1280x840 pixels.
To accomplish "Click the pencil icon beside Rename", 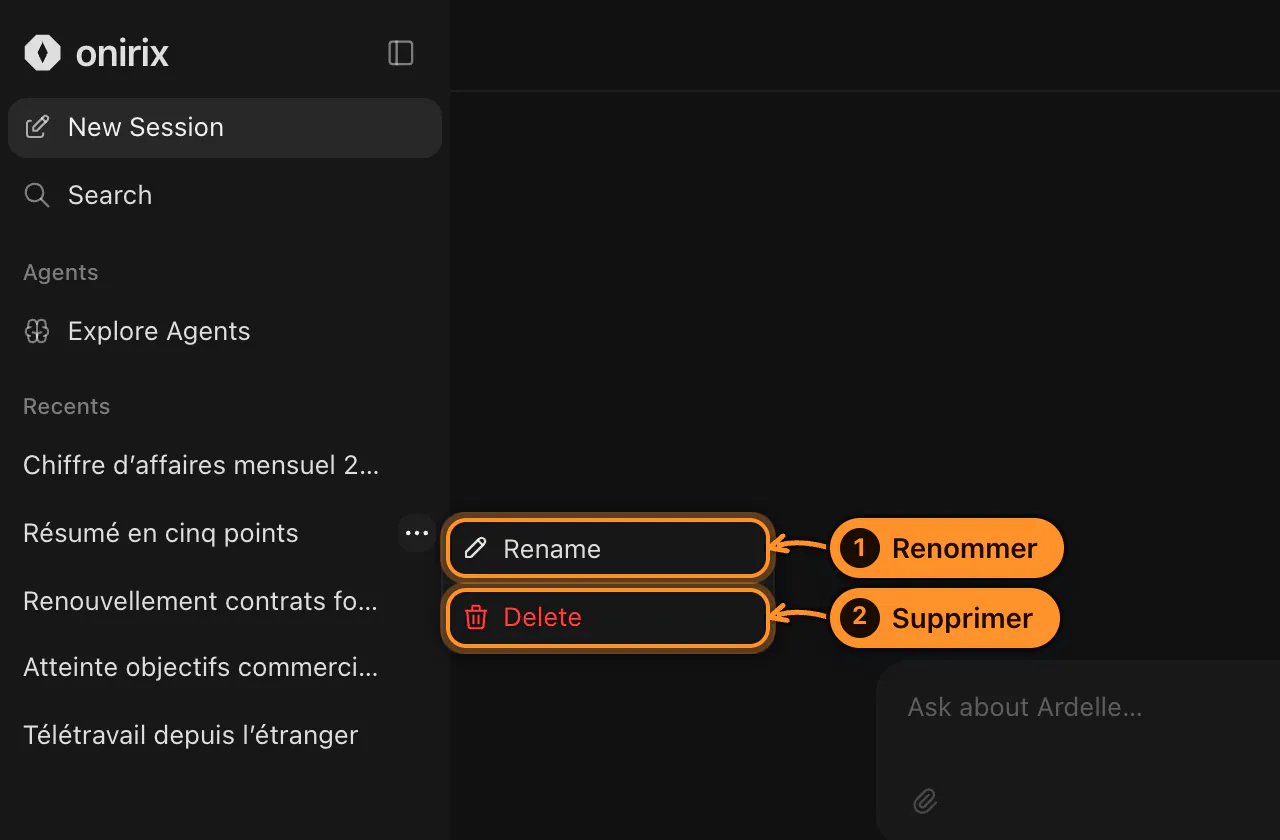I will pos(476,548).
